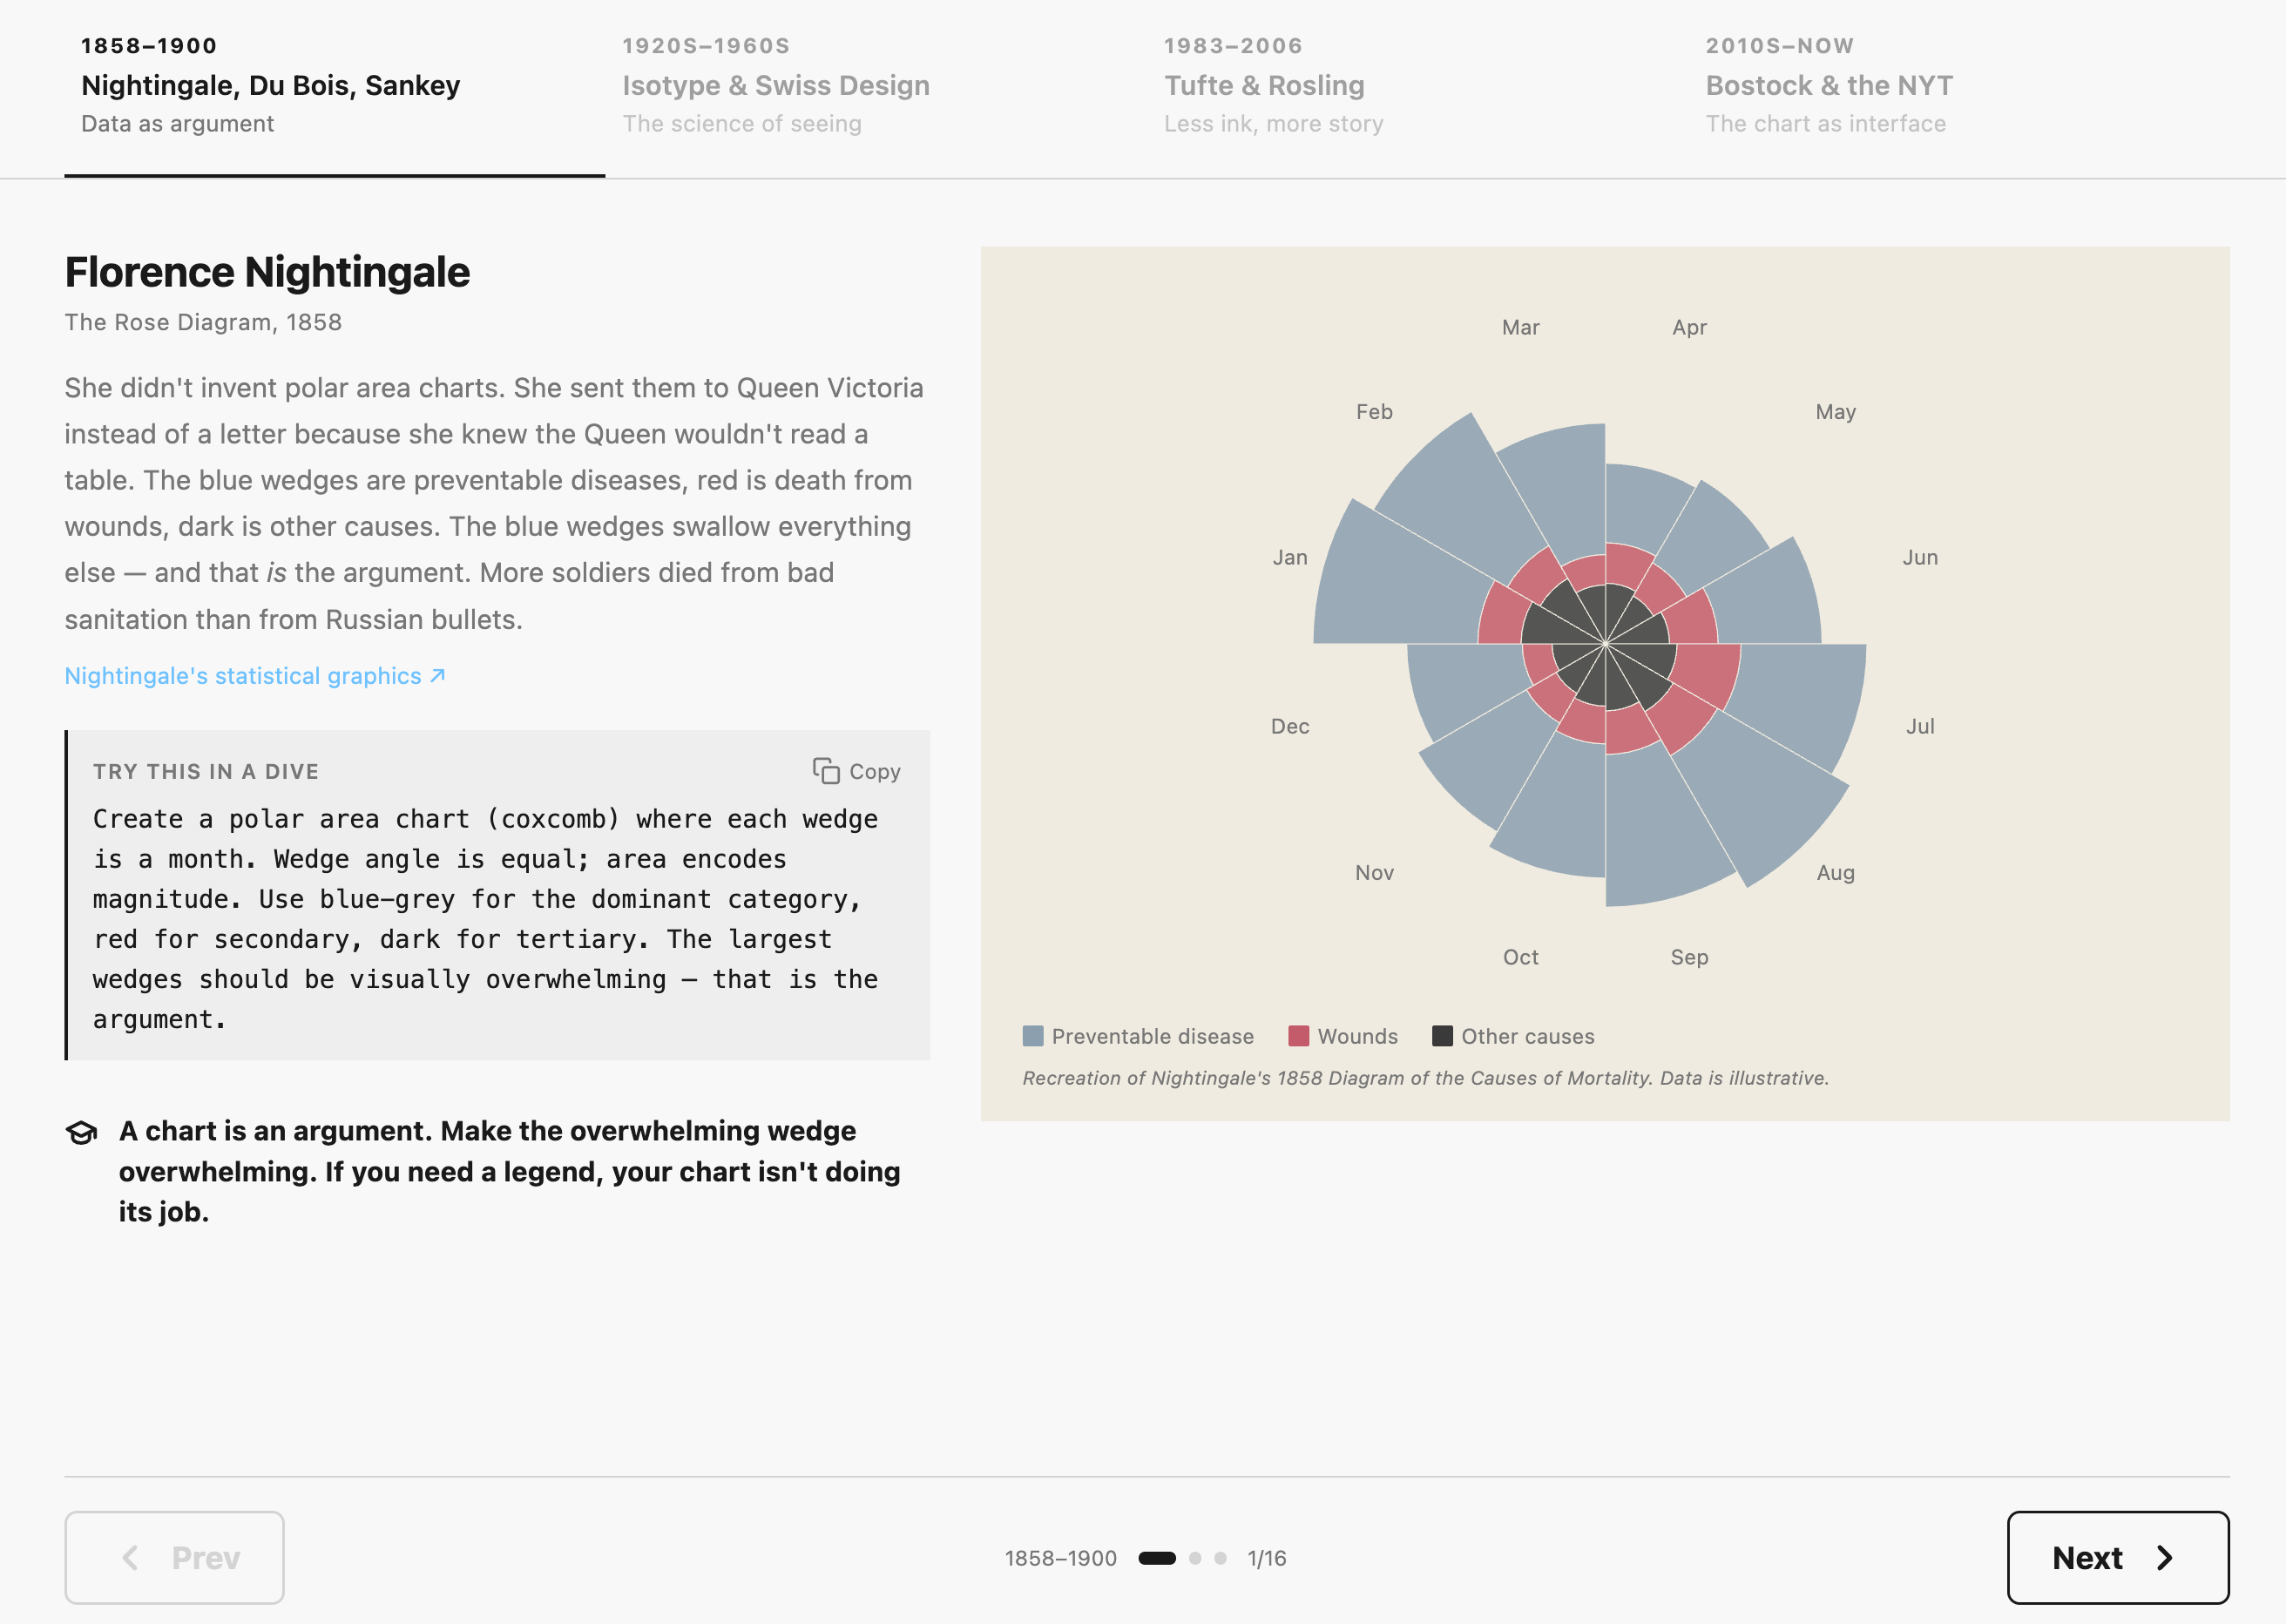The image size is (2286, 1624).
Task: Click the chevron arrow inside the Next button
Action: [2165, 1557]
